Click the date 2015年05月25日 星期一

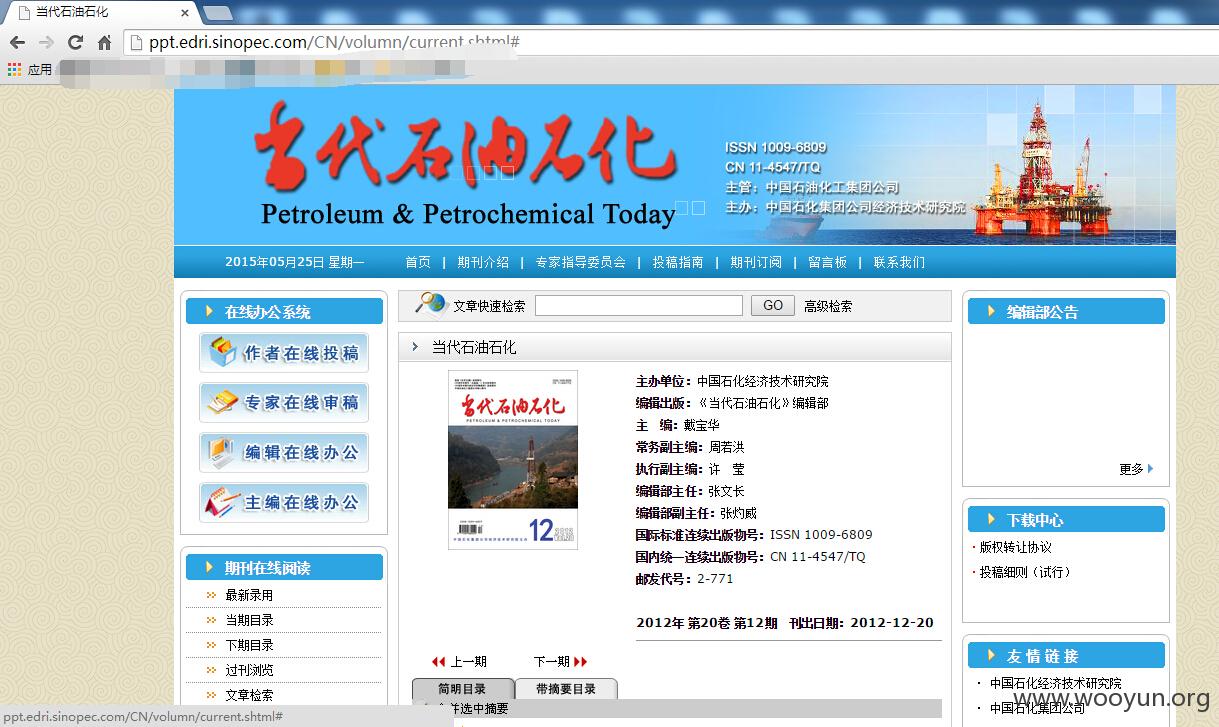click(x=295, y=262)
